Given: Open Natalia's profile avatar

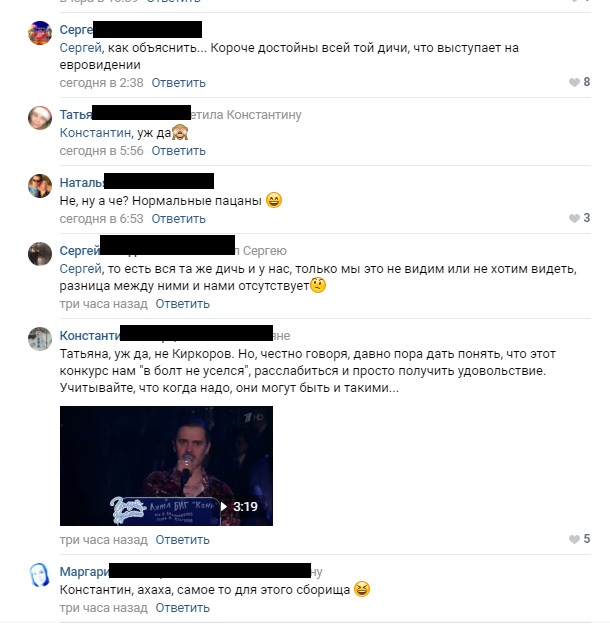Looking at the screenshot, I should click(40, 186).
